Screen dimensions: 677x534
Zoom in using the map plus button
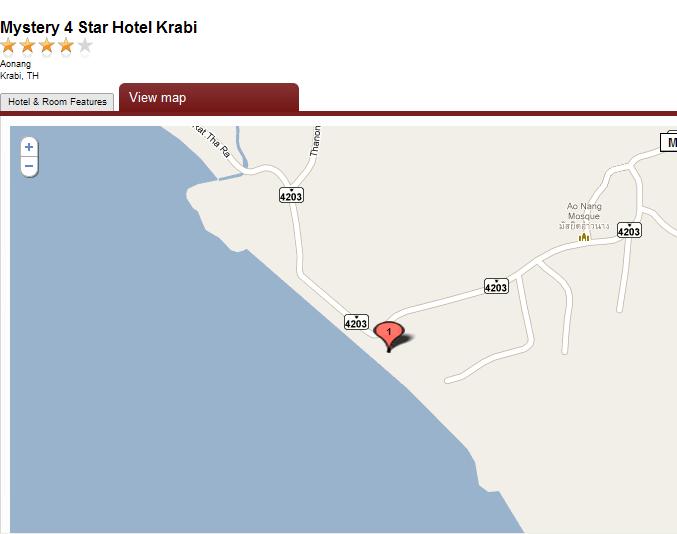pyautogui.click(x=29, y=148)
